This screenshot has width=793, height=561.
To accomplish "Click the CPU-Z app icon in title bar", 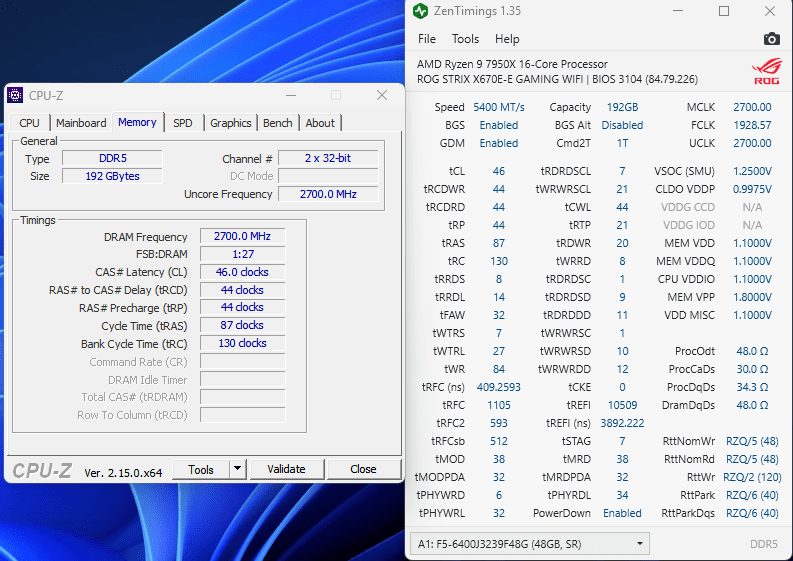I will pyautogui.click(x=15, y=95).
